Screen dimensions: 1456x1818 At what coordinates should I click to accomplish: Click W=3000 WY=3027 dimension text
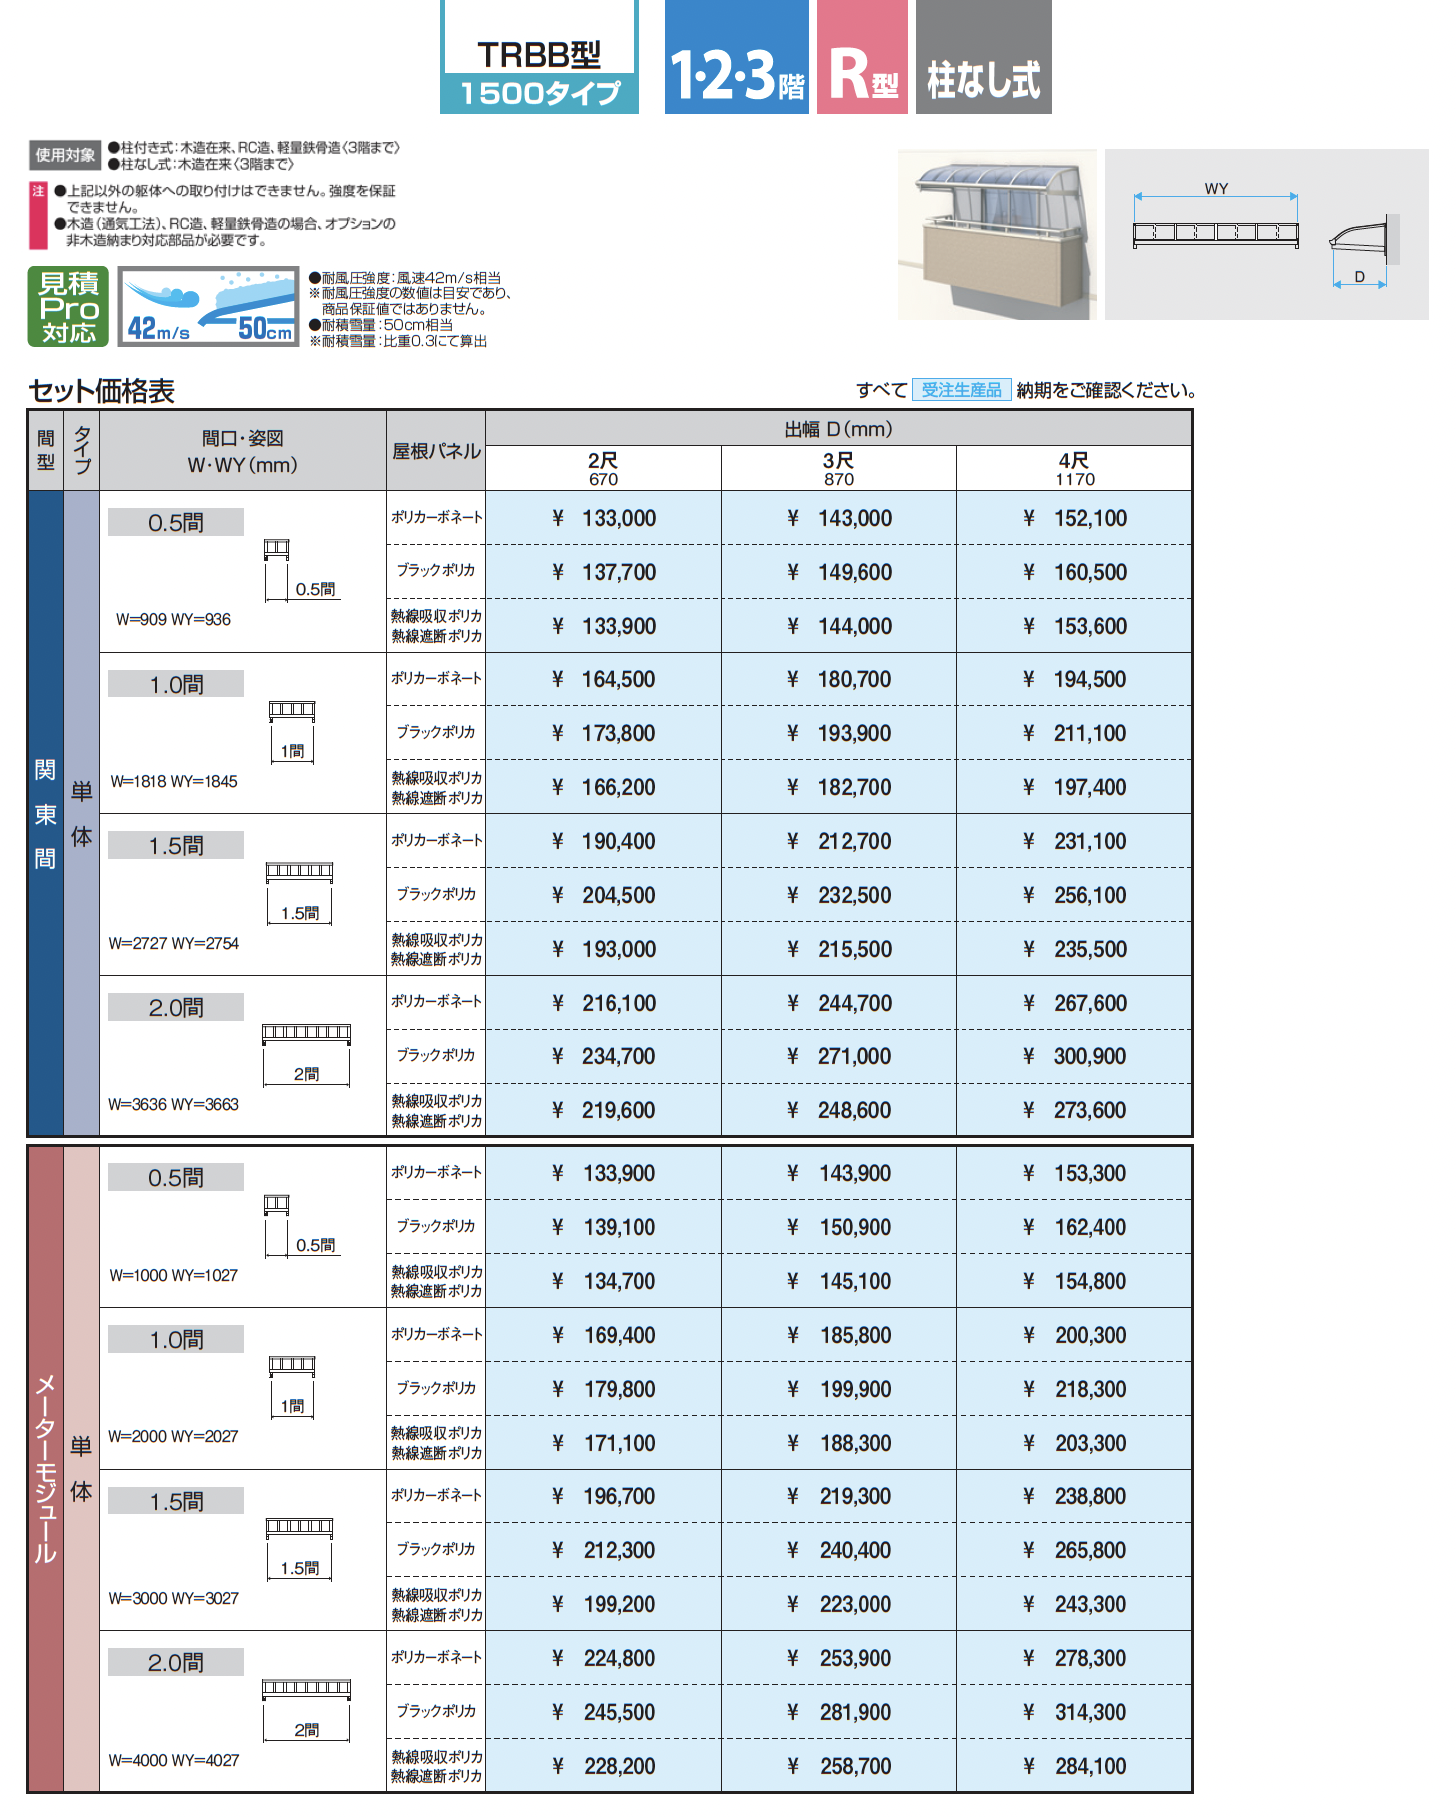(174, 1599)
